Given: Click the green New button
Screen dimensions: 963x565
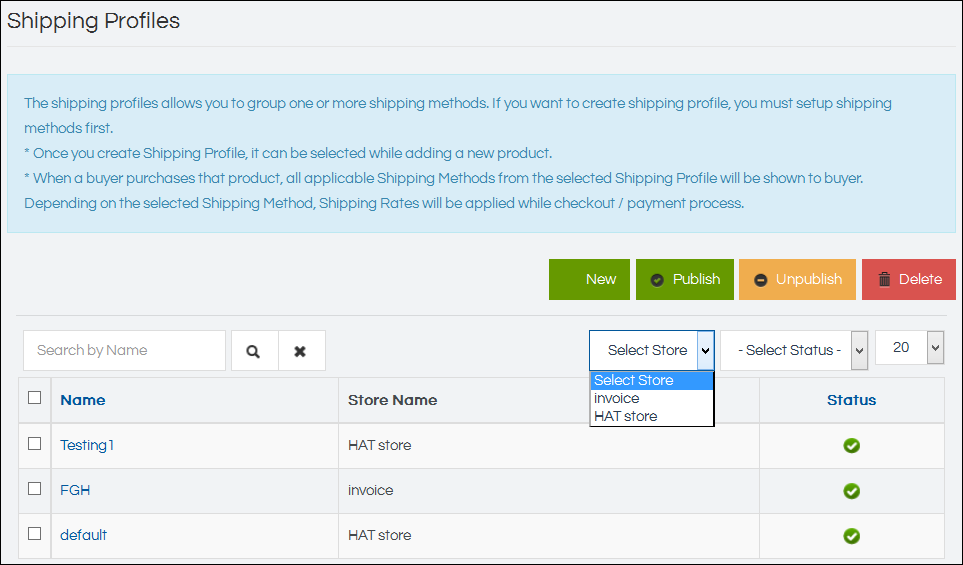Looking at the screenshot, I should (589, 279).
